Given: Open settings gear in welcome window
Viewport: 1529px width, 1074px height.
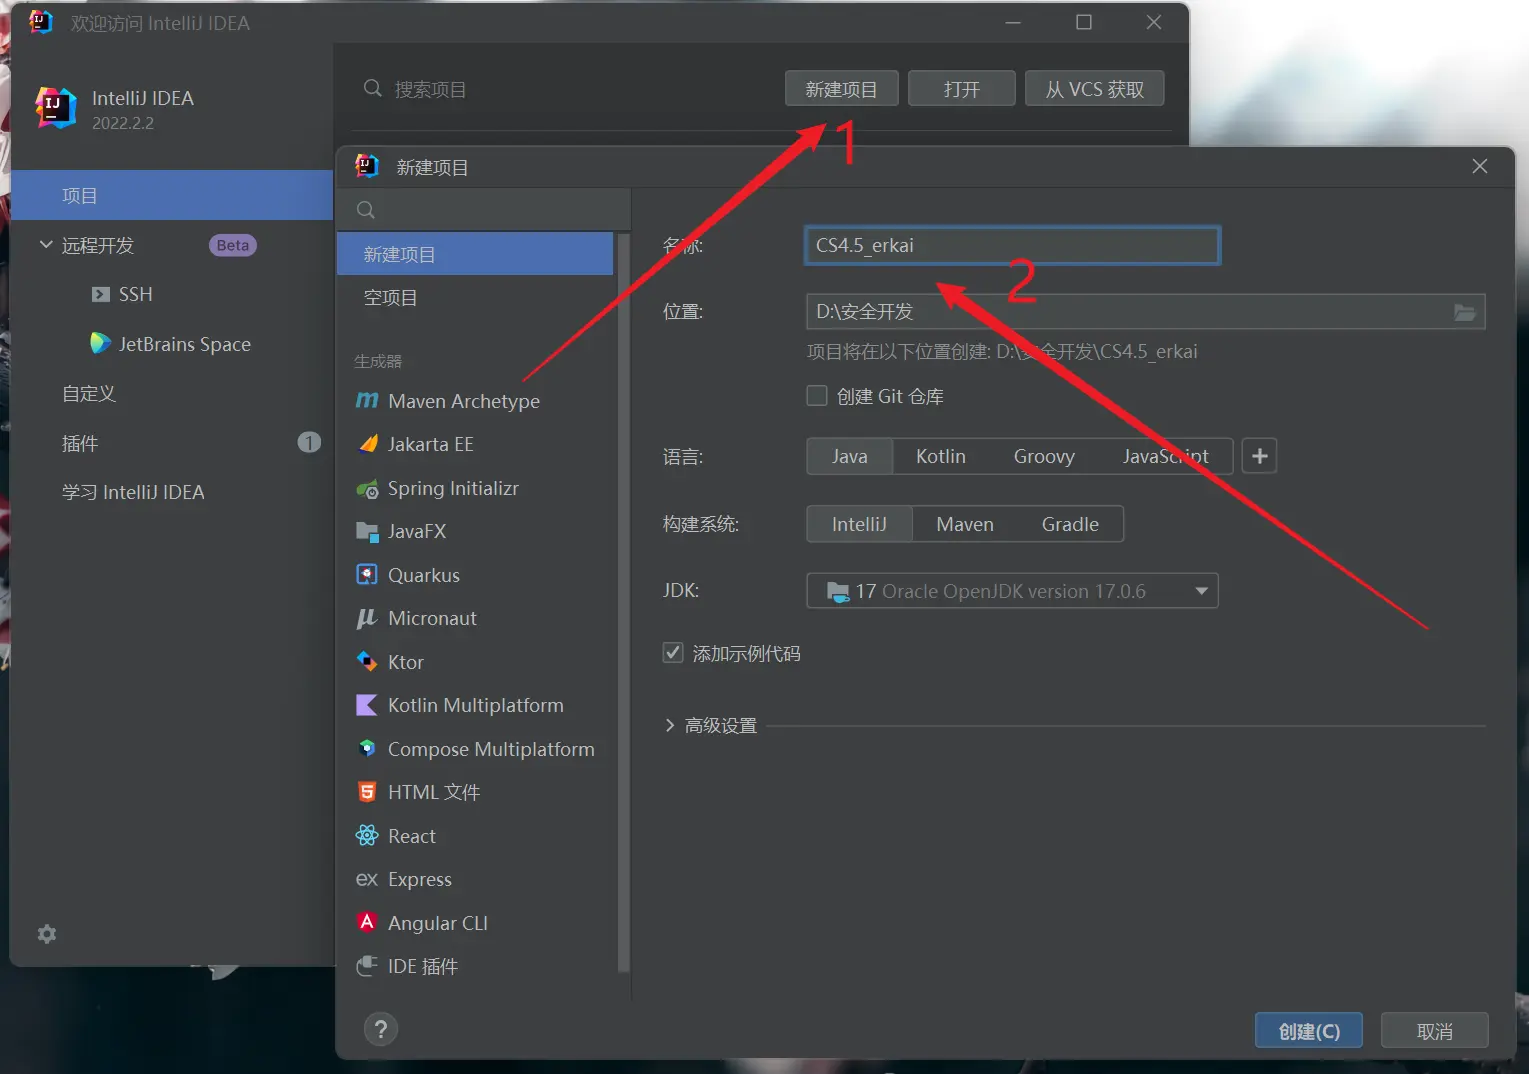Looking at the screenshot, I should (x=47, y=934).
